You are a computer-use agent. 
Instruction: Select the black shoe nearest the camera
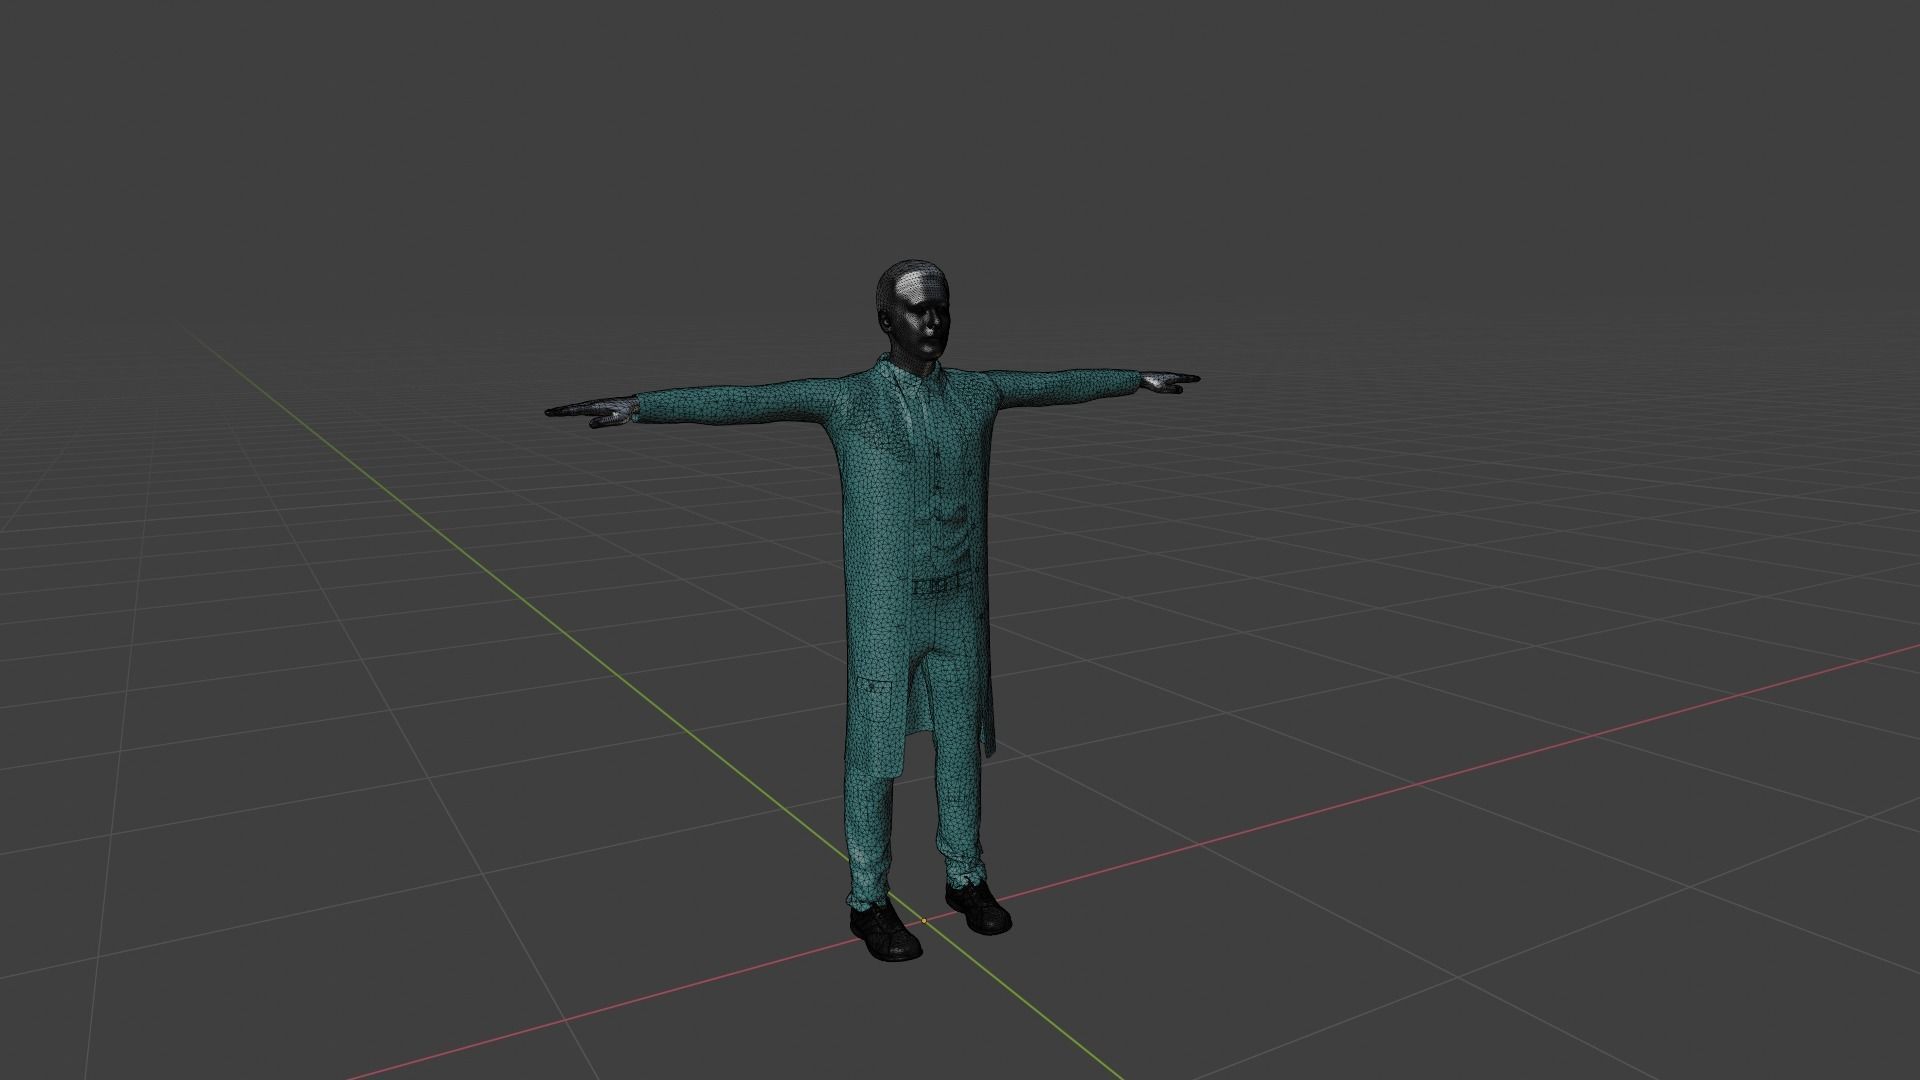pos(884,932)
